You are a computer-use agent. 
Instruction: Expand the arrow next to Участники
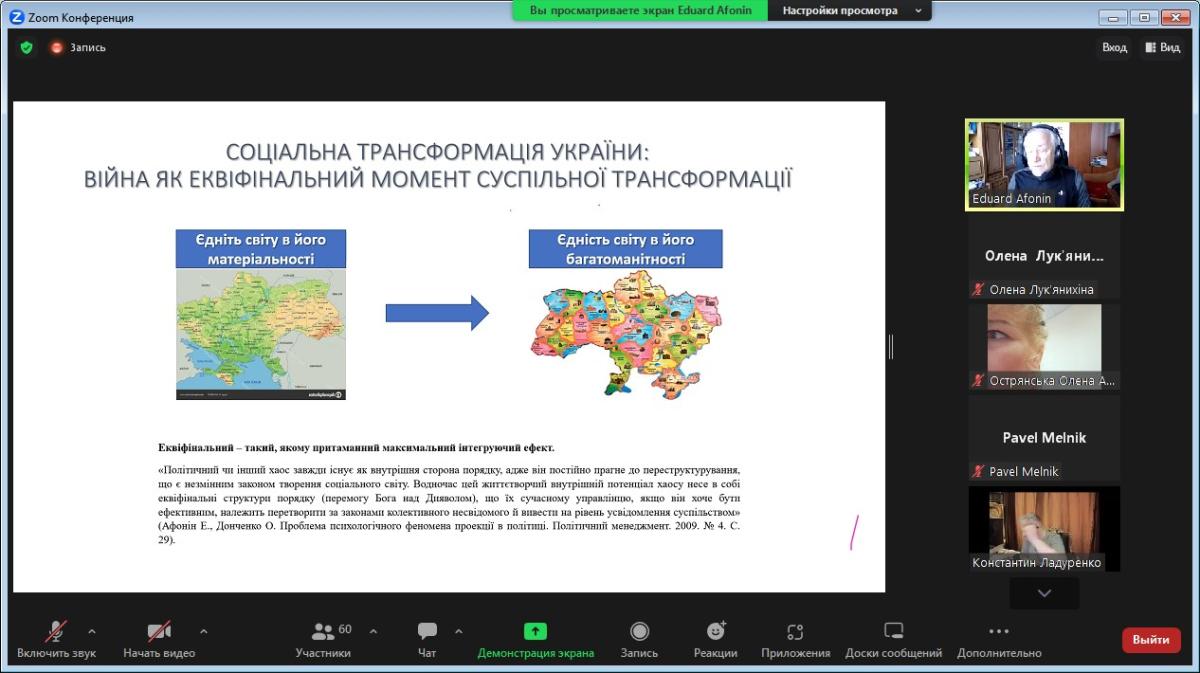pyautogui.click(x=374, y=631)
